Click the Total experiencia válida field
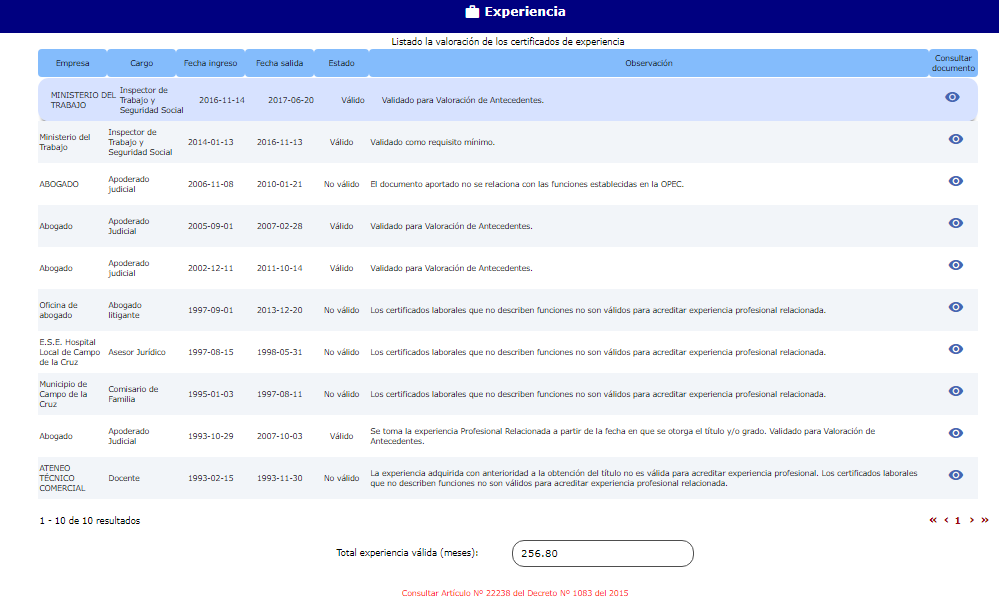 (x=602, y=553)
